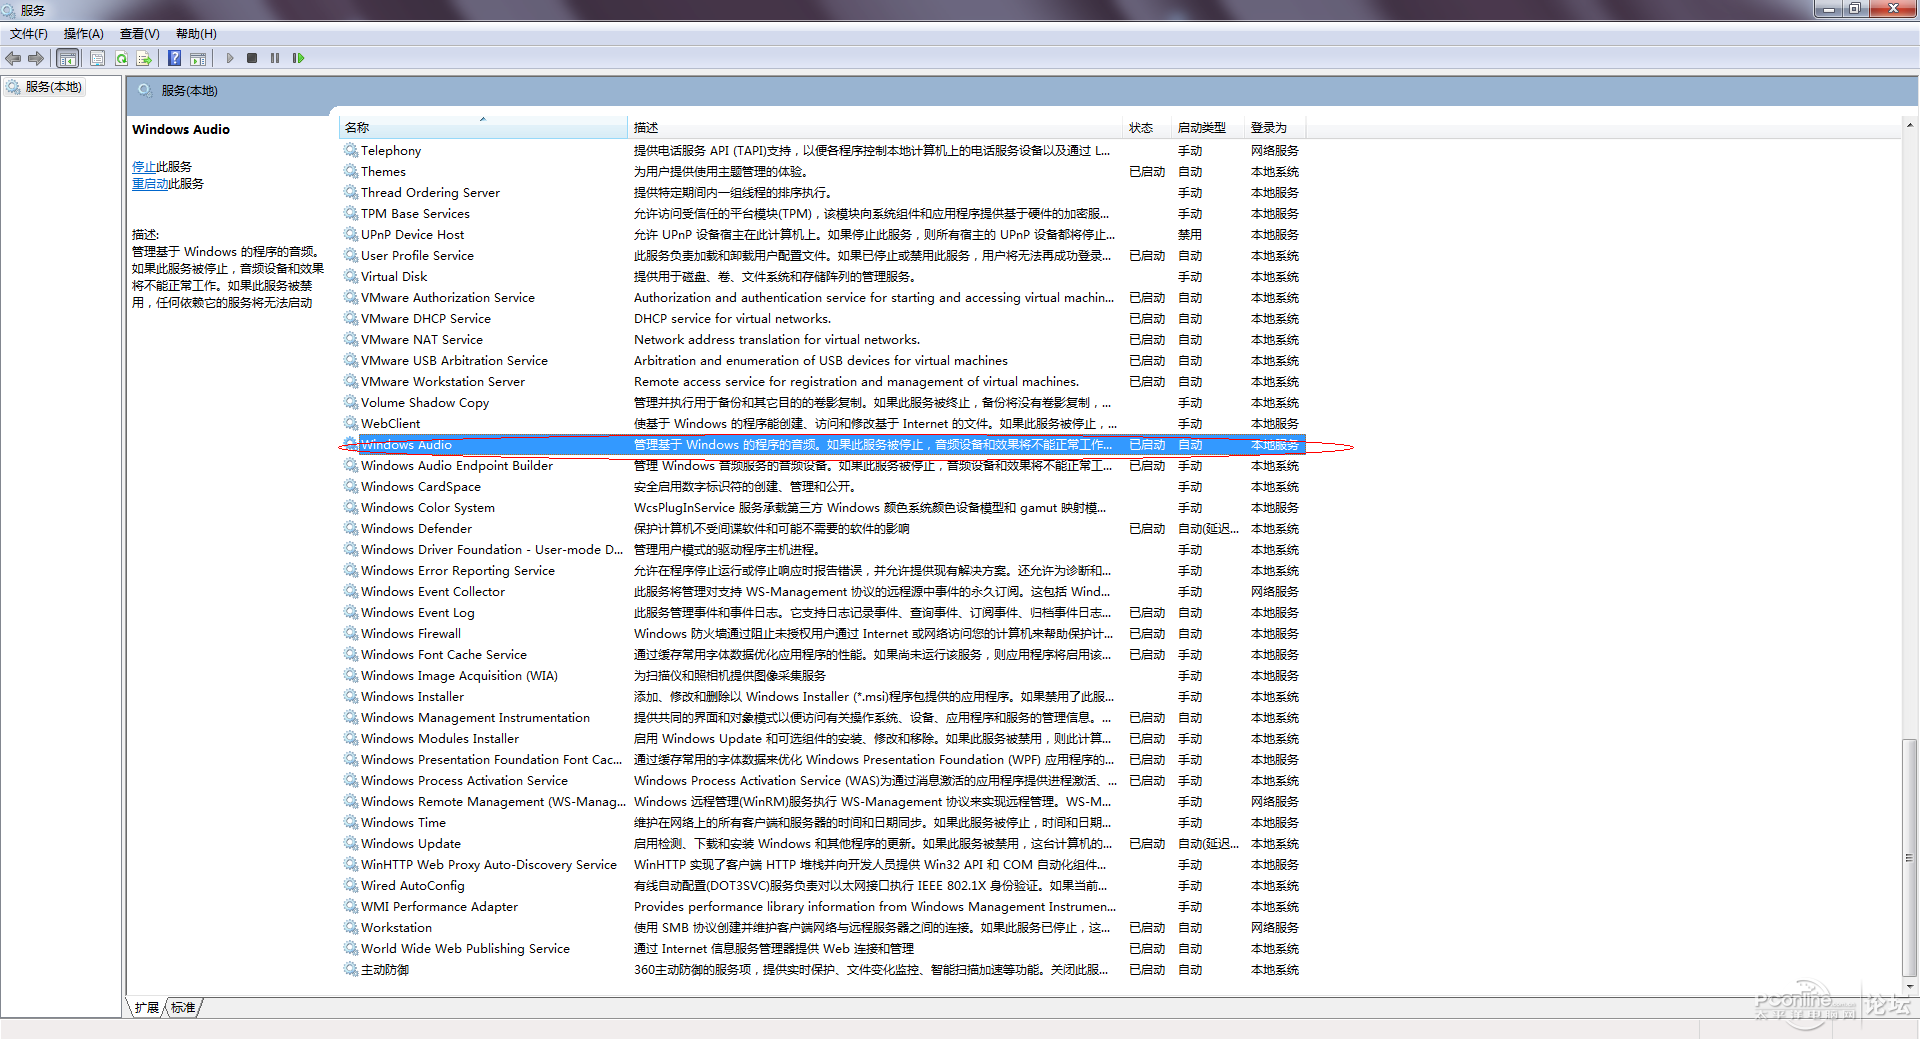Viewport: 1920px width, 1040px height.
Task: Sort by the 名称 column header
Action: tap(483, 128)
